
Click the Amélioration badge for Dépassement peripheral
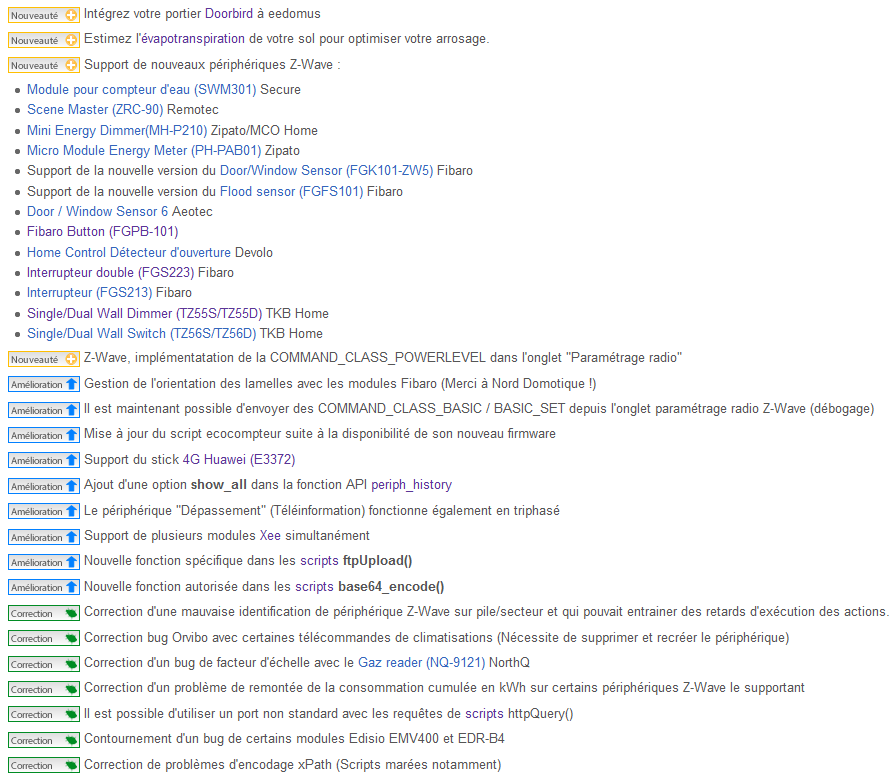pyautogui.click(x=44, y=511)
